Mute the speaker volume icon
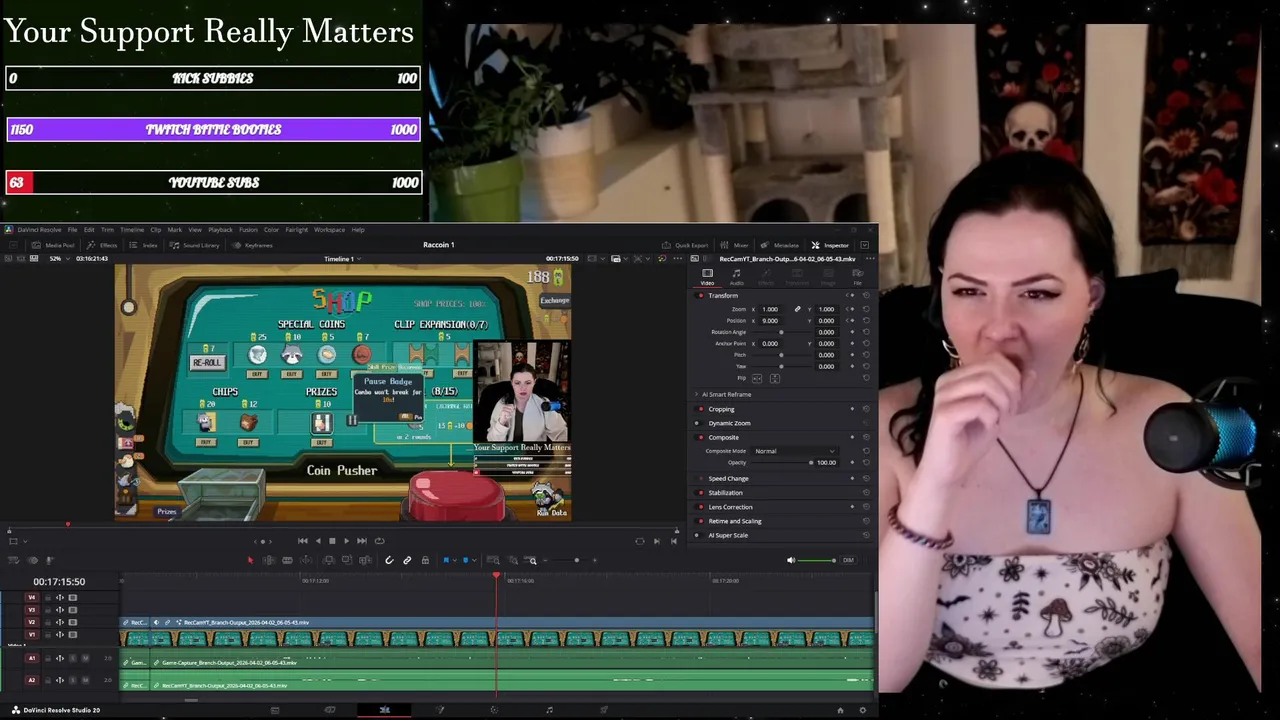The width and height of the screenshot is (1280, 720). pyautogui.click(x=790, y=560)
